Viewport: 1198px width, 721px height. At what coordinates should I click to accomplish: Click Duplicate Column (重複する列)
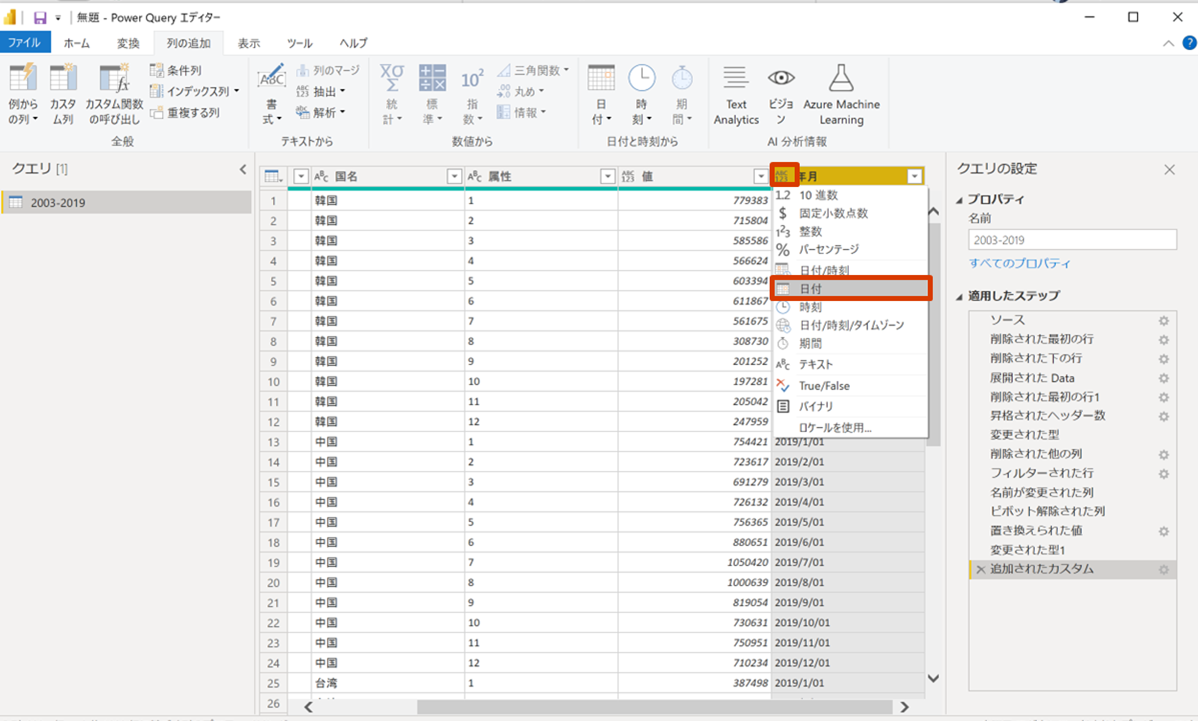click(x=185, y=112)
